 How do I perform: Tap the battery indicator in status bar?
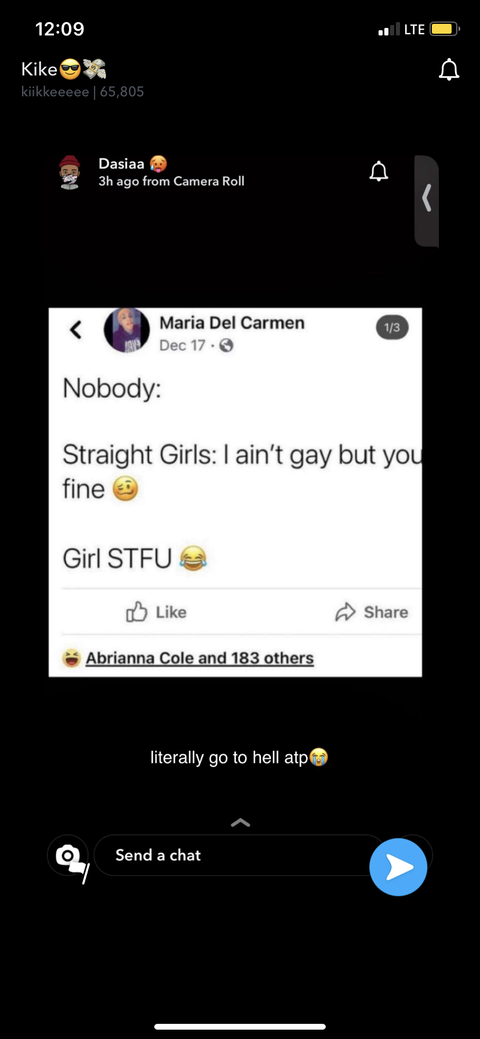coord(444,29)
